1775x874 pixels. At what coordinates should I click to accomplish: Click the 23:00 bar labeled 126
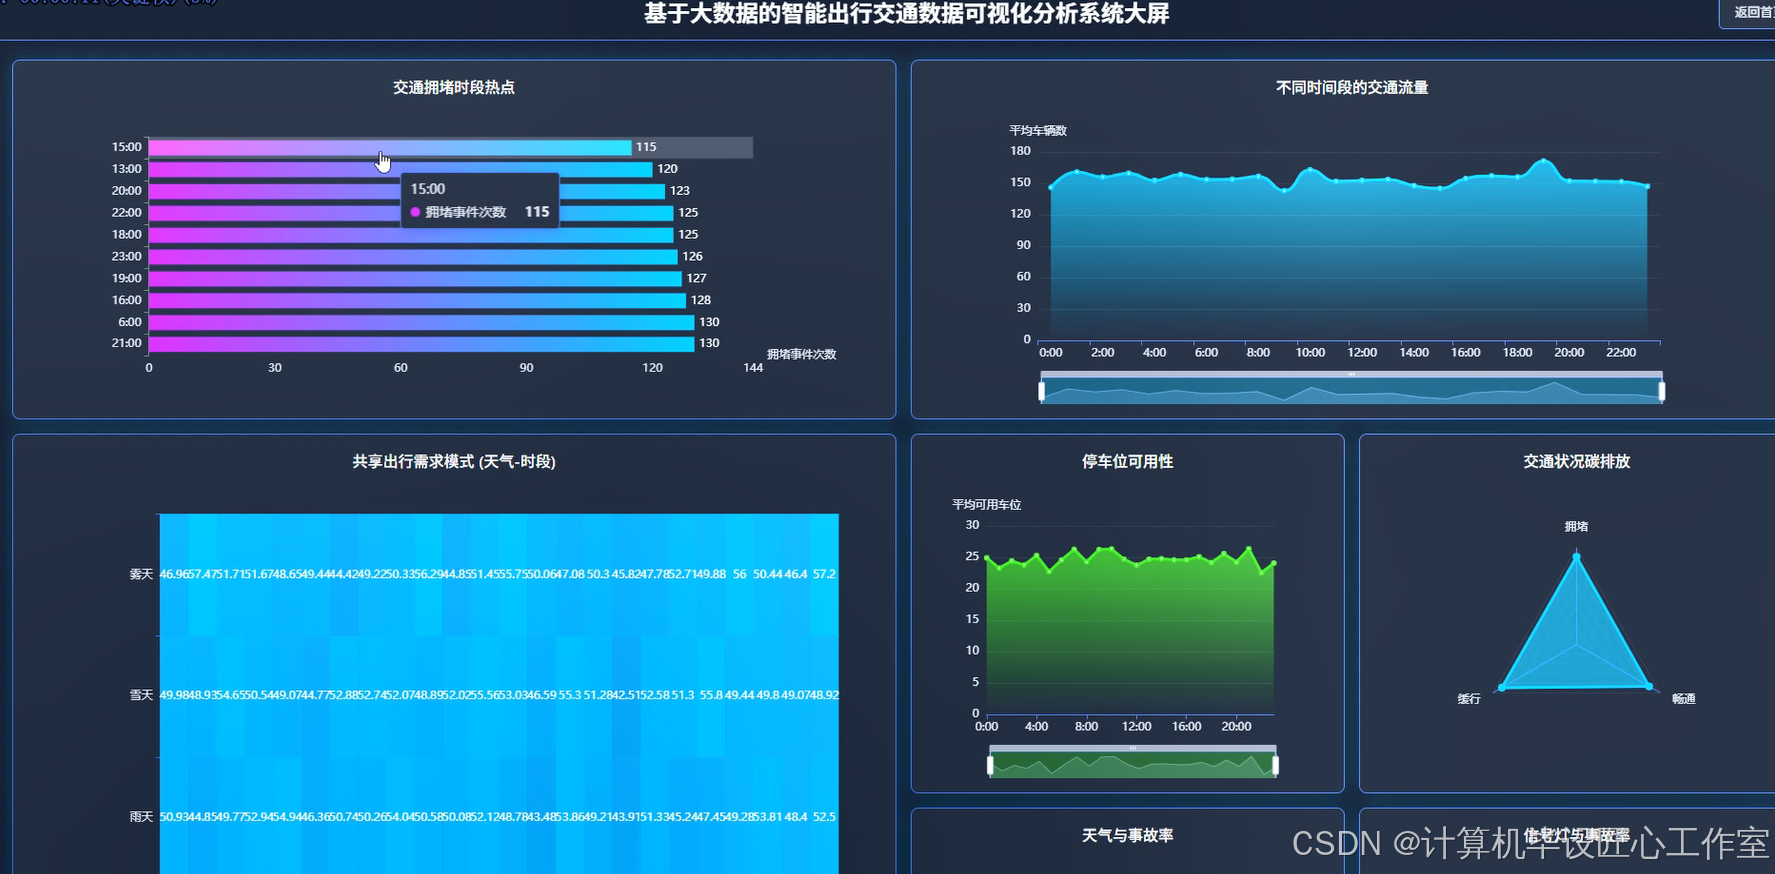(413, 257)
